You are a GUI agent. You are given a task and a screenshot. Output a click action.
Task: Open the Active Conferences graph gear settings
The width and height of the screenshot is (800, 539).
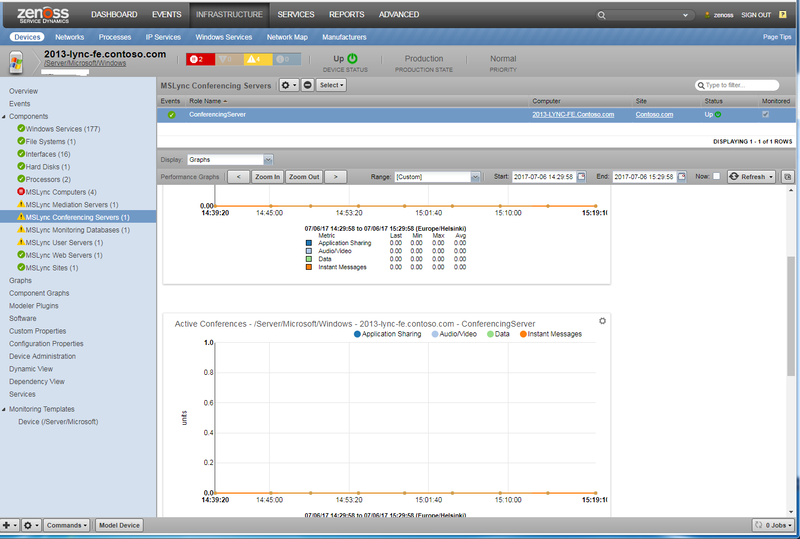(603, 321)
